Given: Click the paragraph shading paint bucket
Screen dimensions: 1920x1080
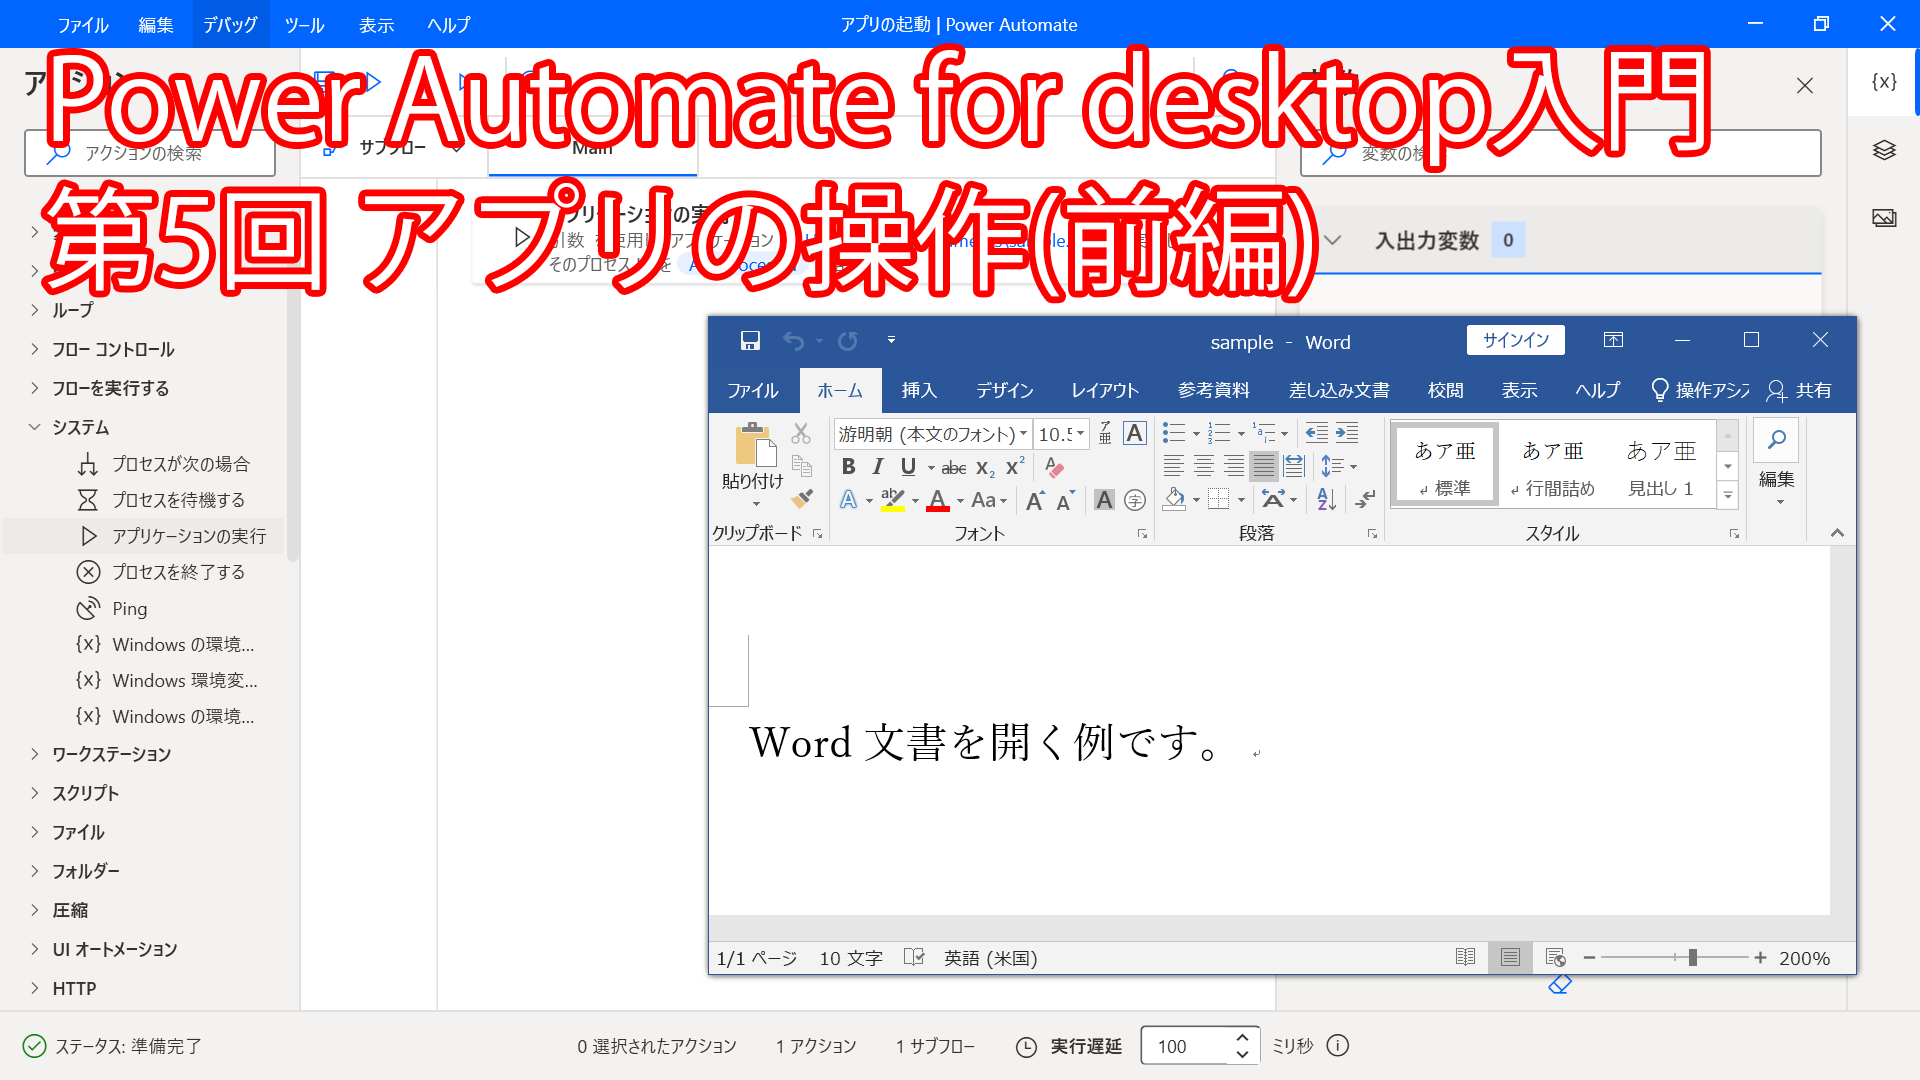Looking at the screenshot, I should 1175,499.
